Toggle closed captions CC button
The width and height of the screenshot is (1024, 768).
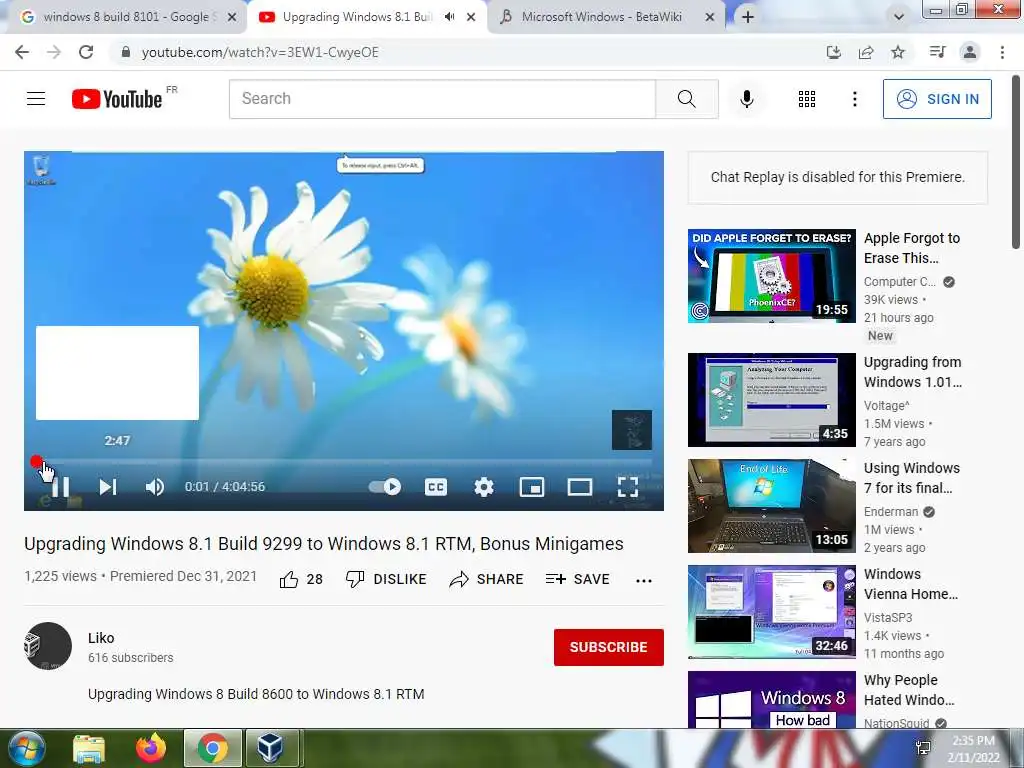pos(436,487)
